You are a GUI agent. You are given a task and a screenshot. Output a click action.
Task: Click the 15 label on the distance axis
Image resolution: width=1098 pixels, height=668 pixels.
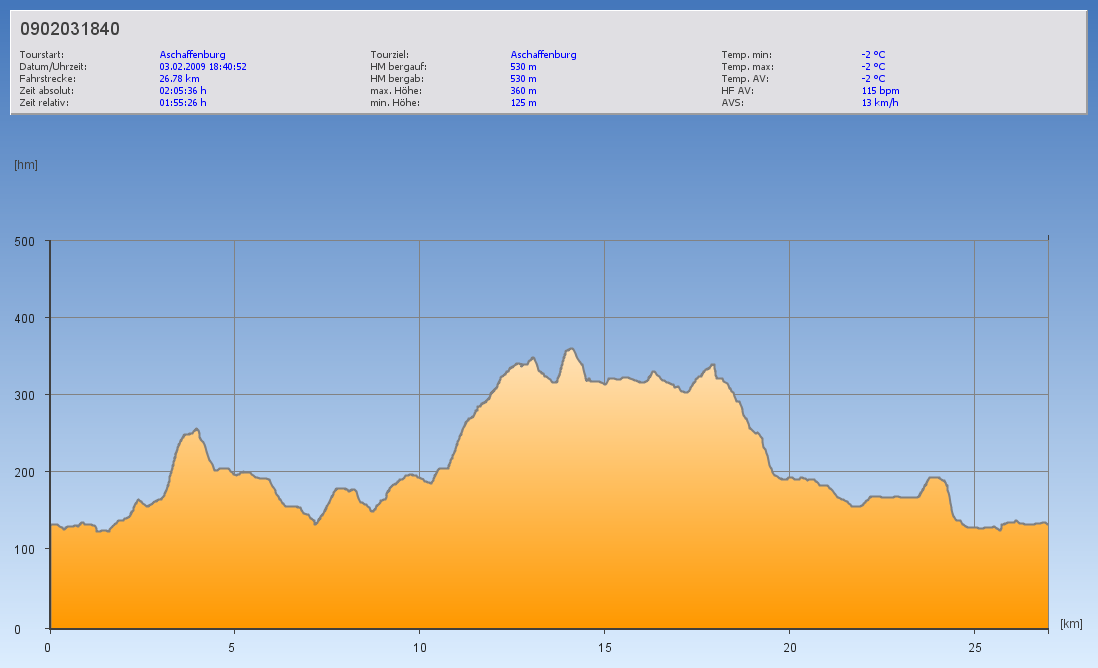coord(604,647)
